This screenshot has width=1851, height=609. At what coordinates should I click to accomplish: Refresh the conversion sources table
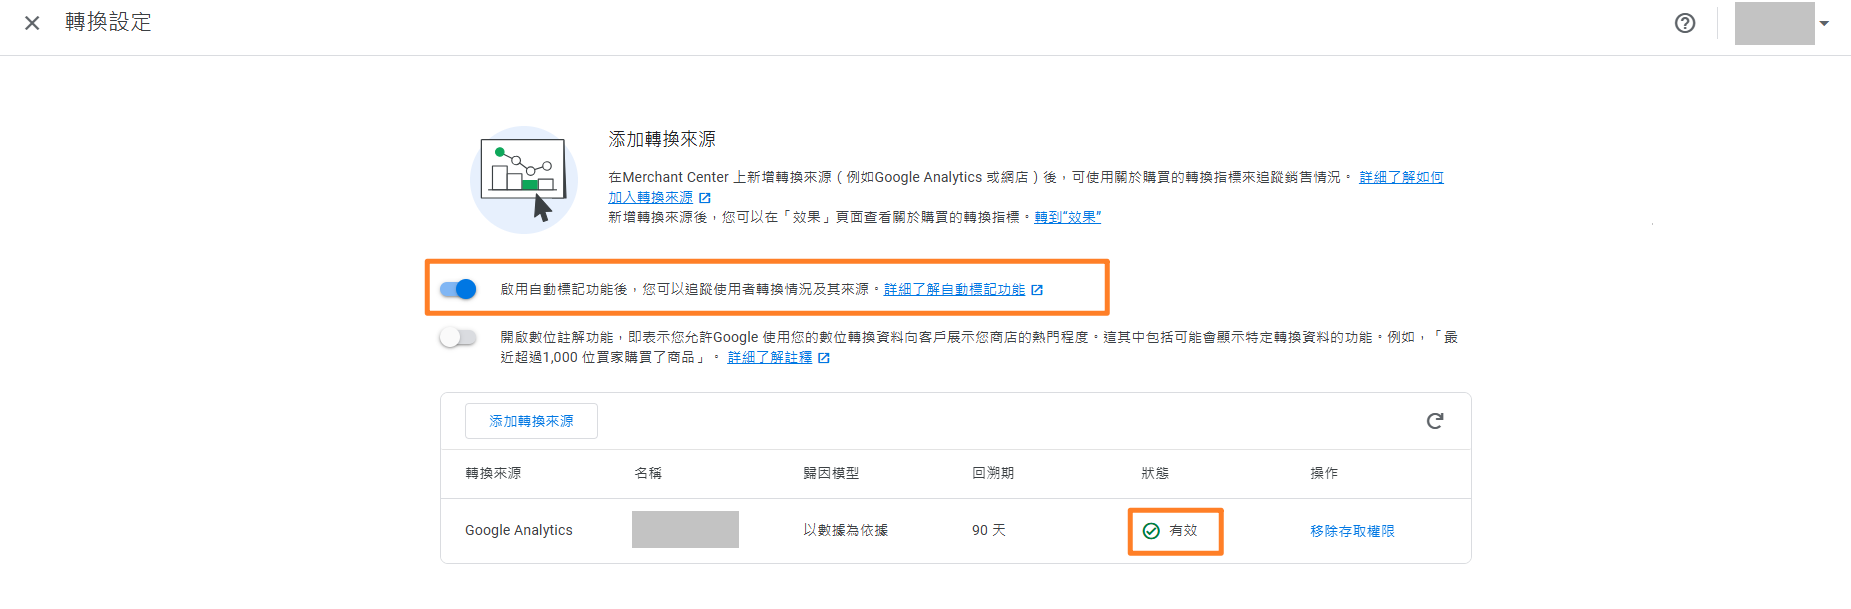tap(1435, 421)
